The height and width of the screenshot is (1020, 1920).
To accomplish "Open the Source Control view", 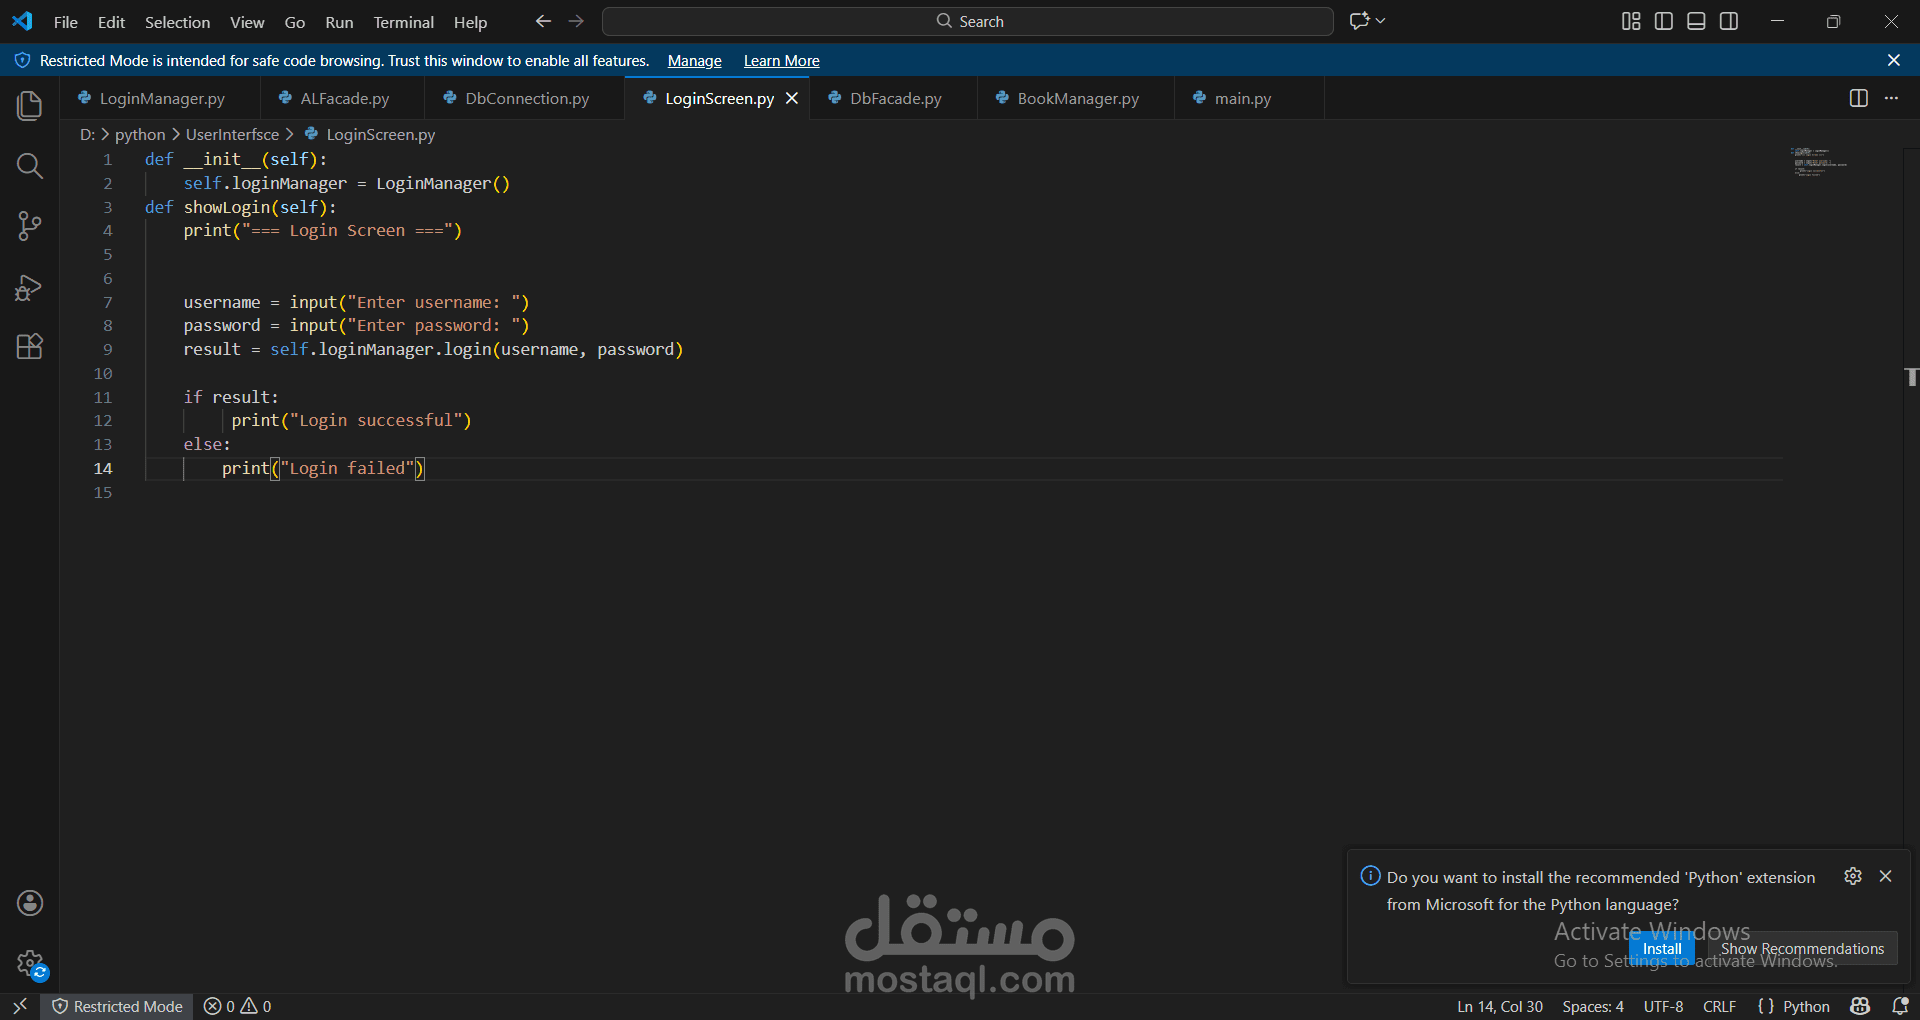I will click(x=30, y=226).
